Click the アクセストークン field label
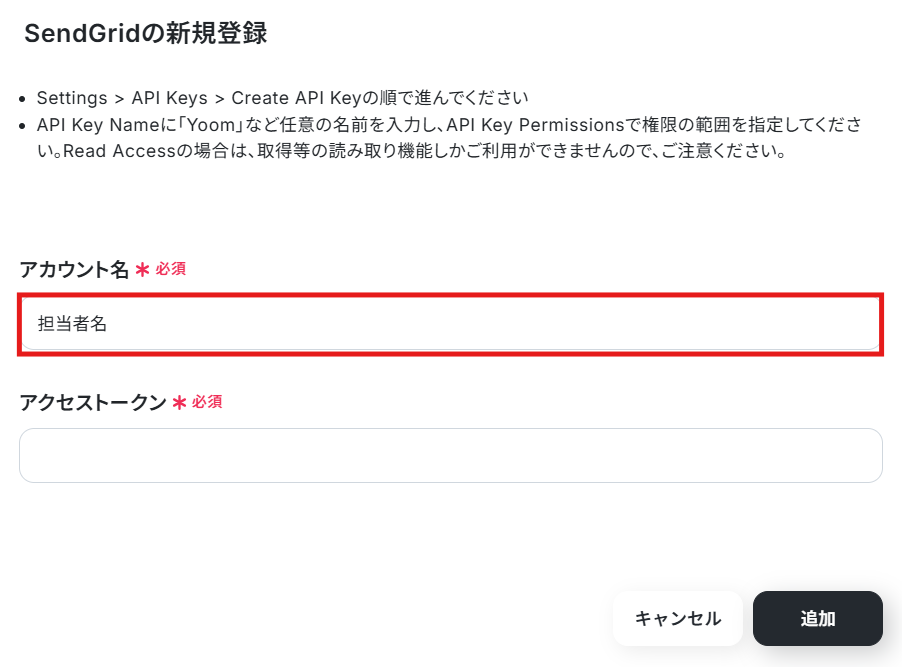This screenshot has height=667, width=902. click(x=93, y=402)
